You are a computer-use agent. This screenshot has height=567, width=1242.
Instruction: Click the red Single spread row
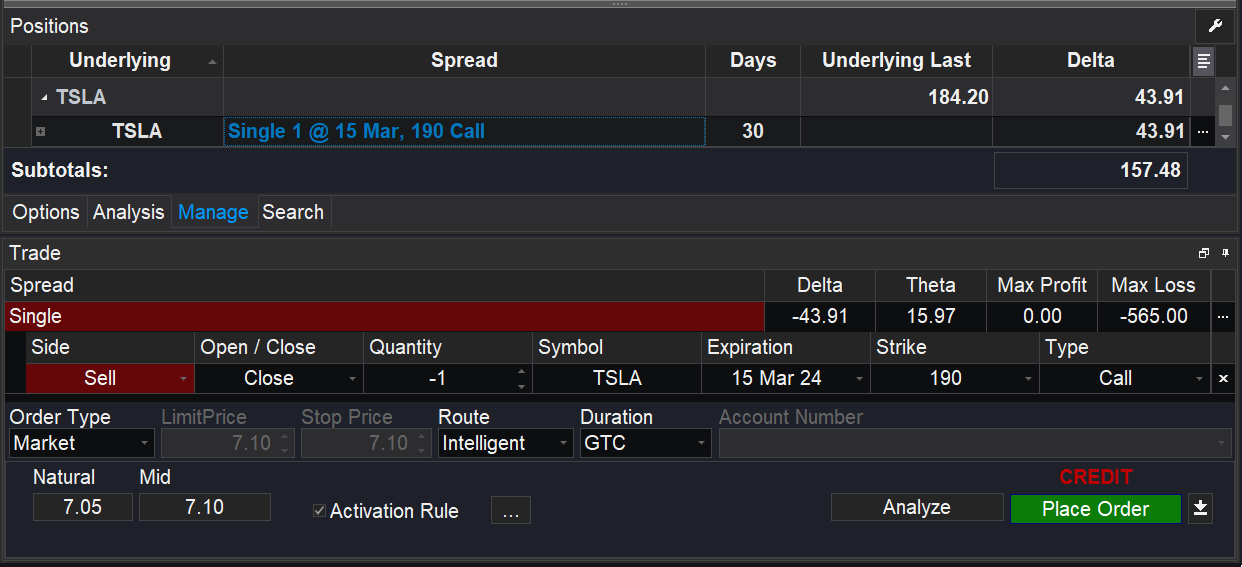pos(385,317)
